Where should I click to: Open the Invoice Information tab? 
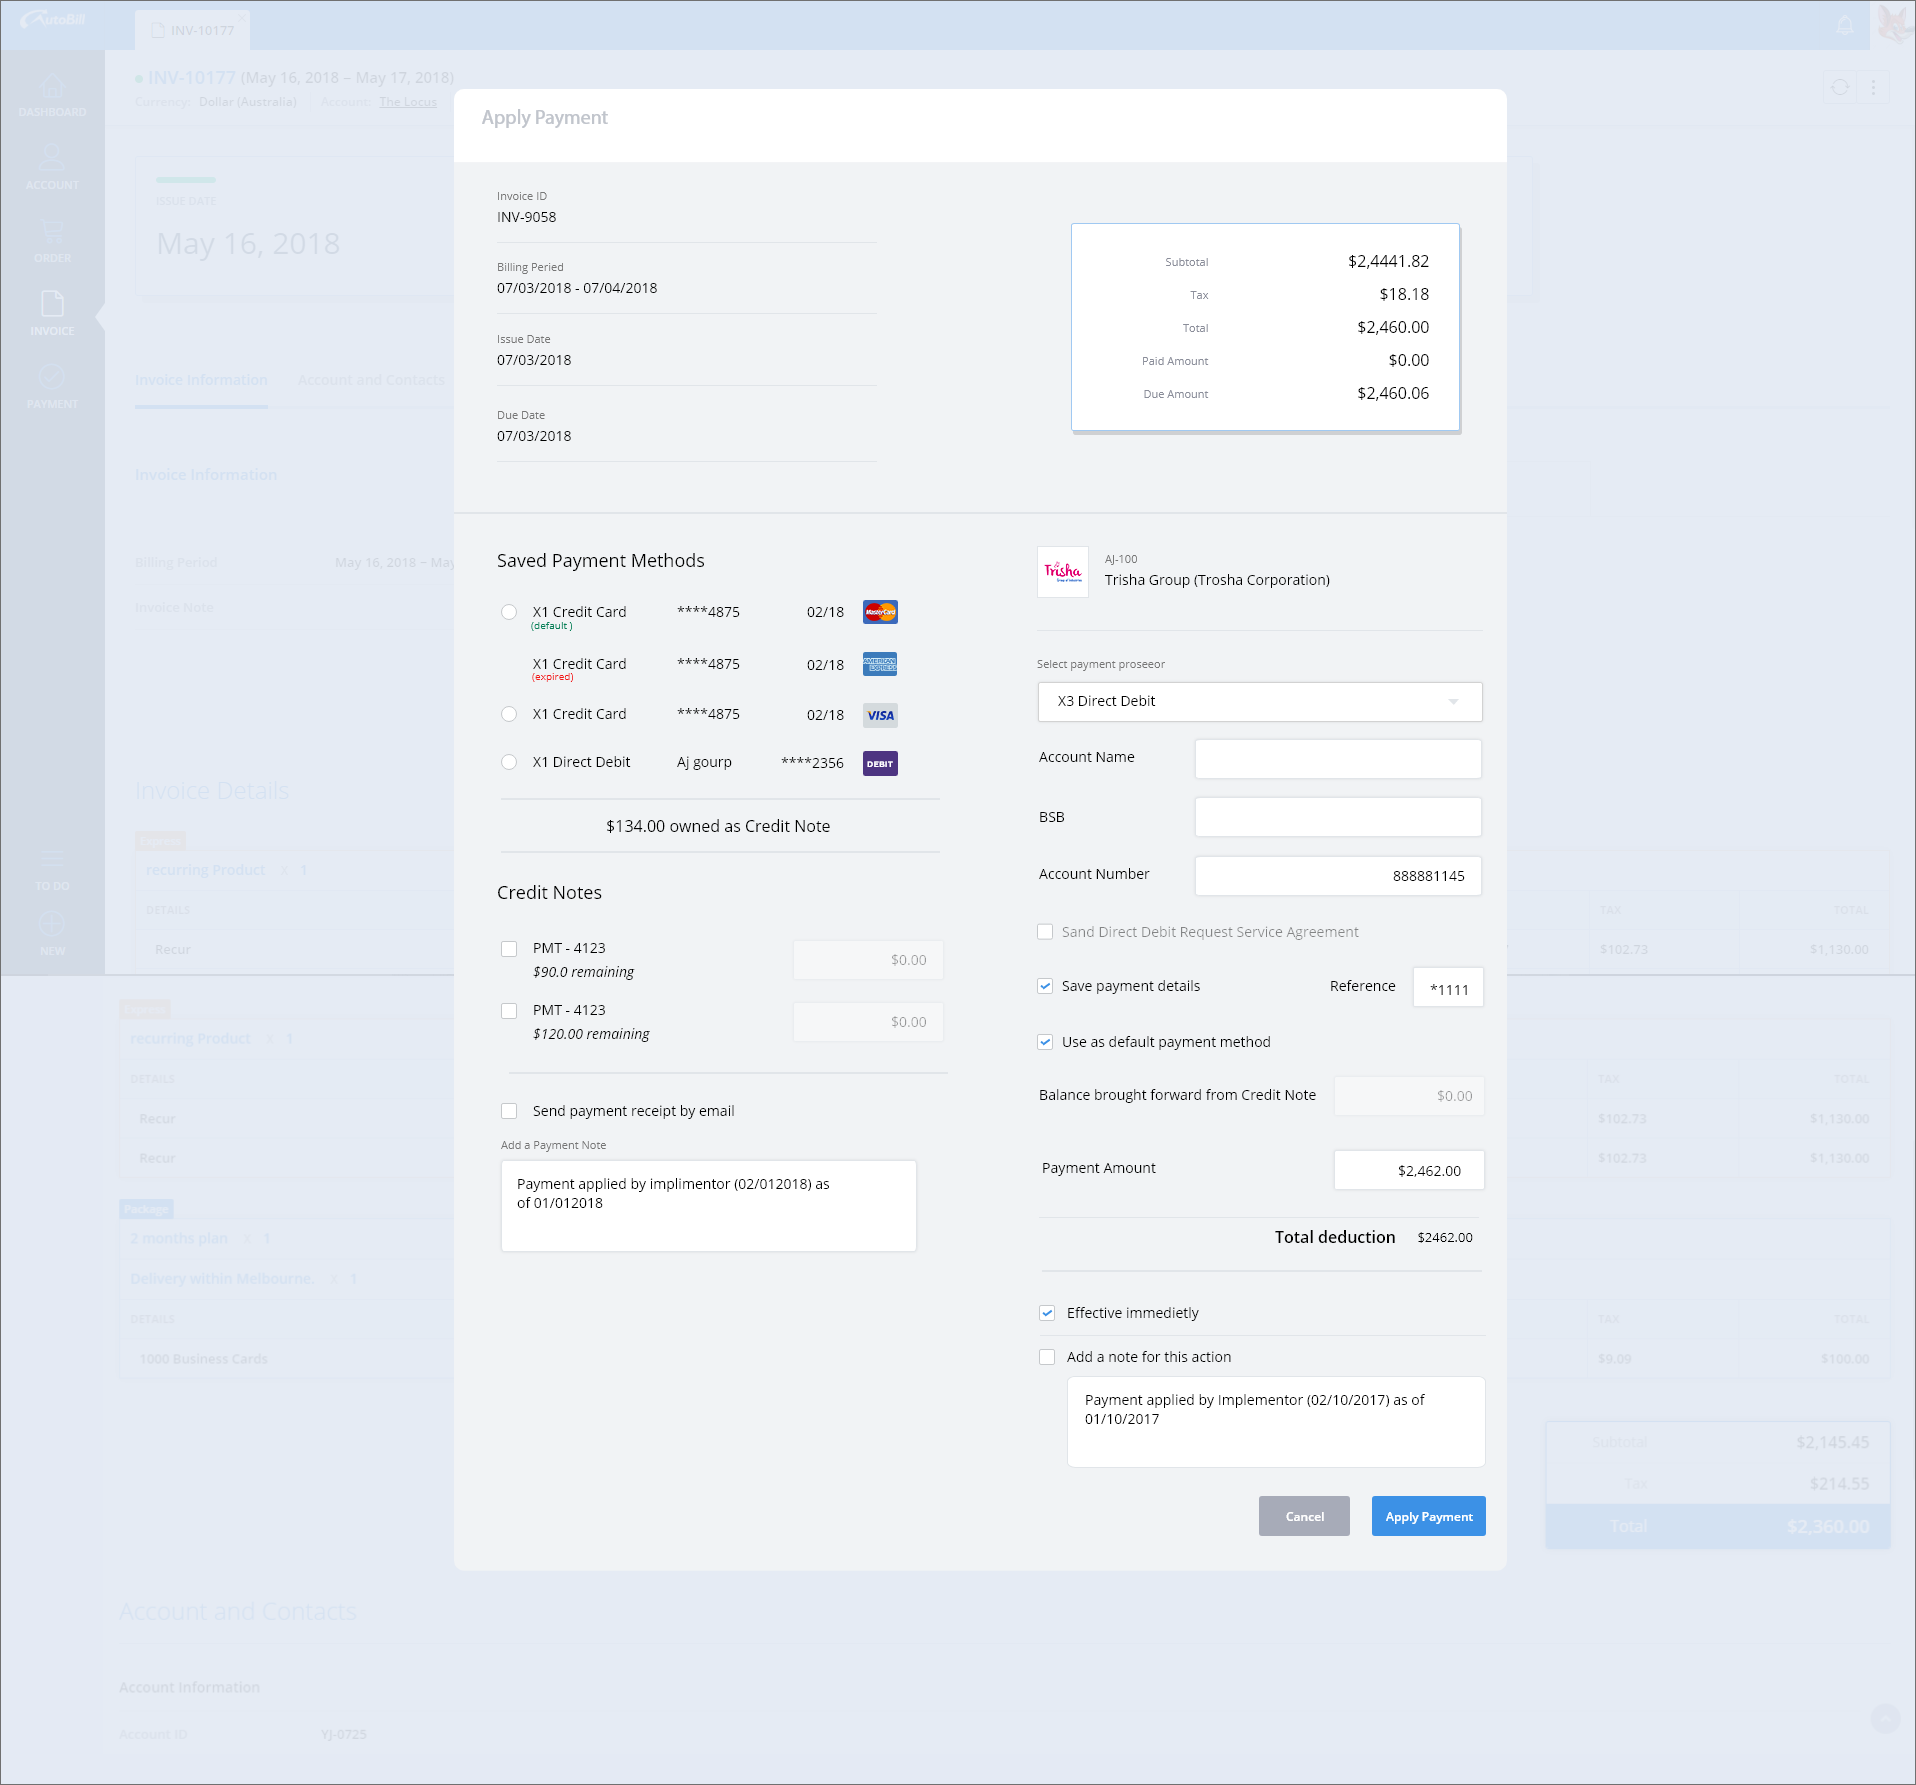pyautogui.click(x=201, y=380)
